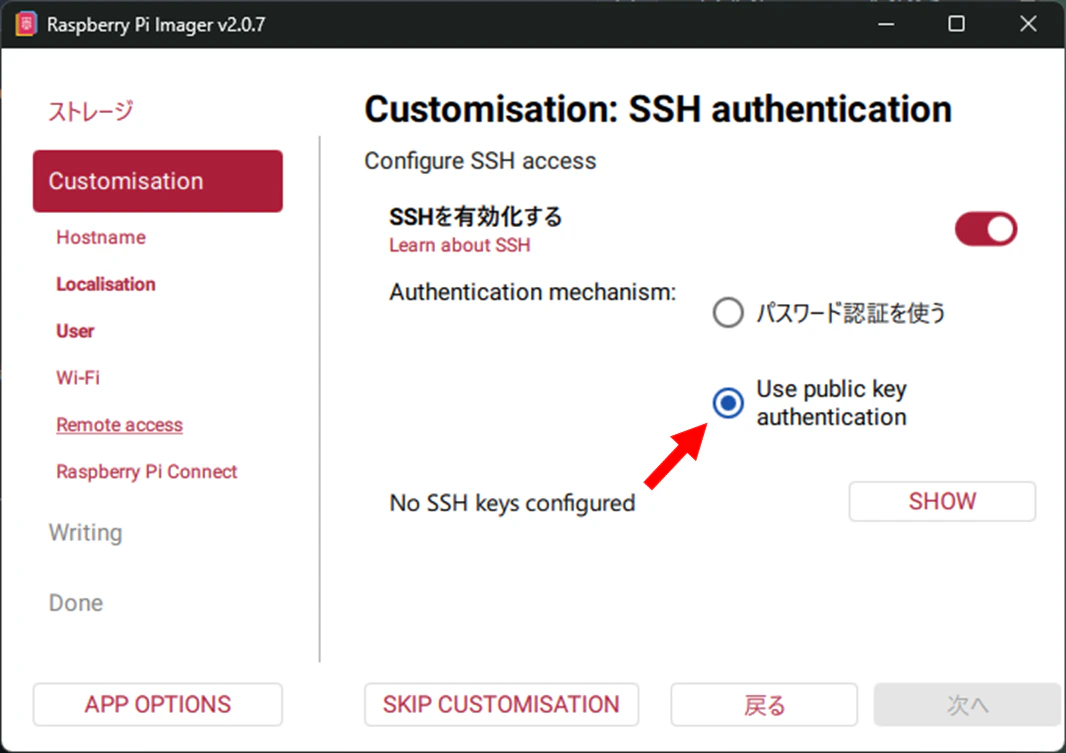Click the 'Authentication mechanism:' label

coord(532,292)
